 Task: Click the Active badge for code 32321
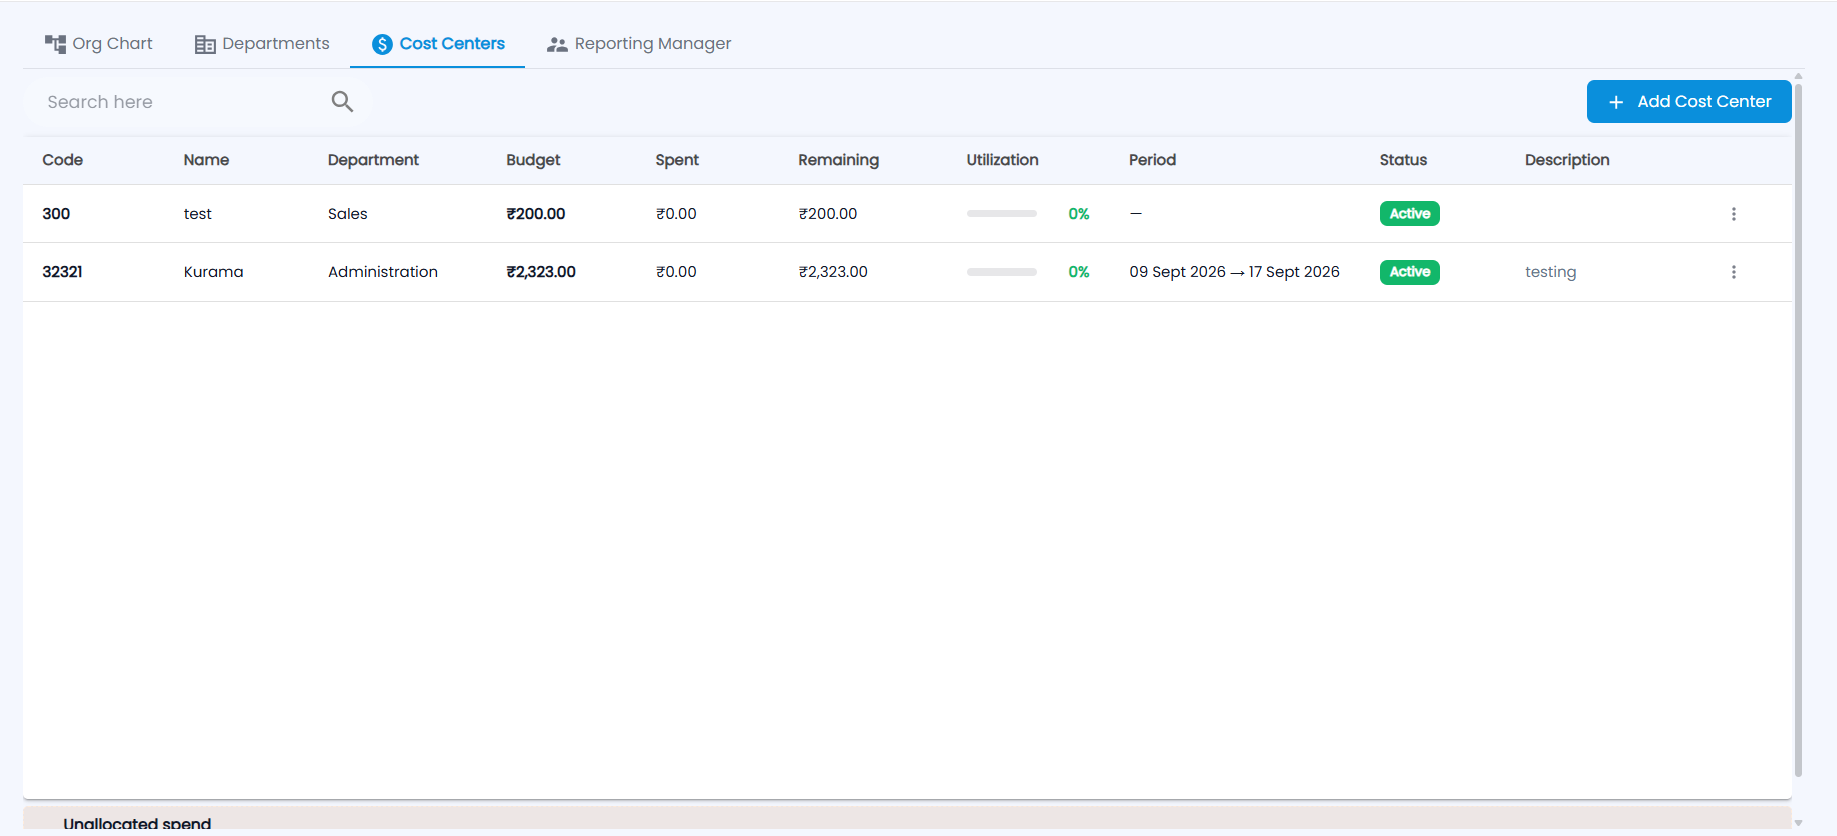pyautogui.click(x=1410, y=272)
